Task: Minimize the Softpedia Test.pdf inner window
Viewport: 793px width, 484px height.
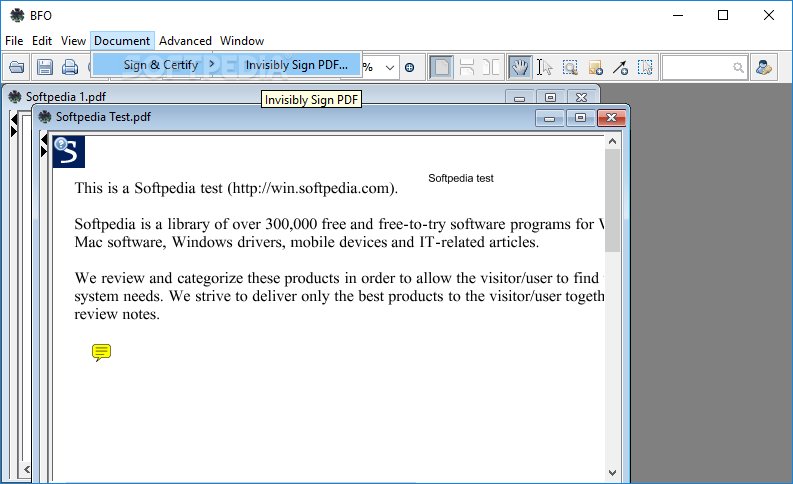Action: (x=550, y=118)
